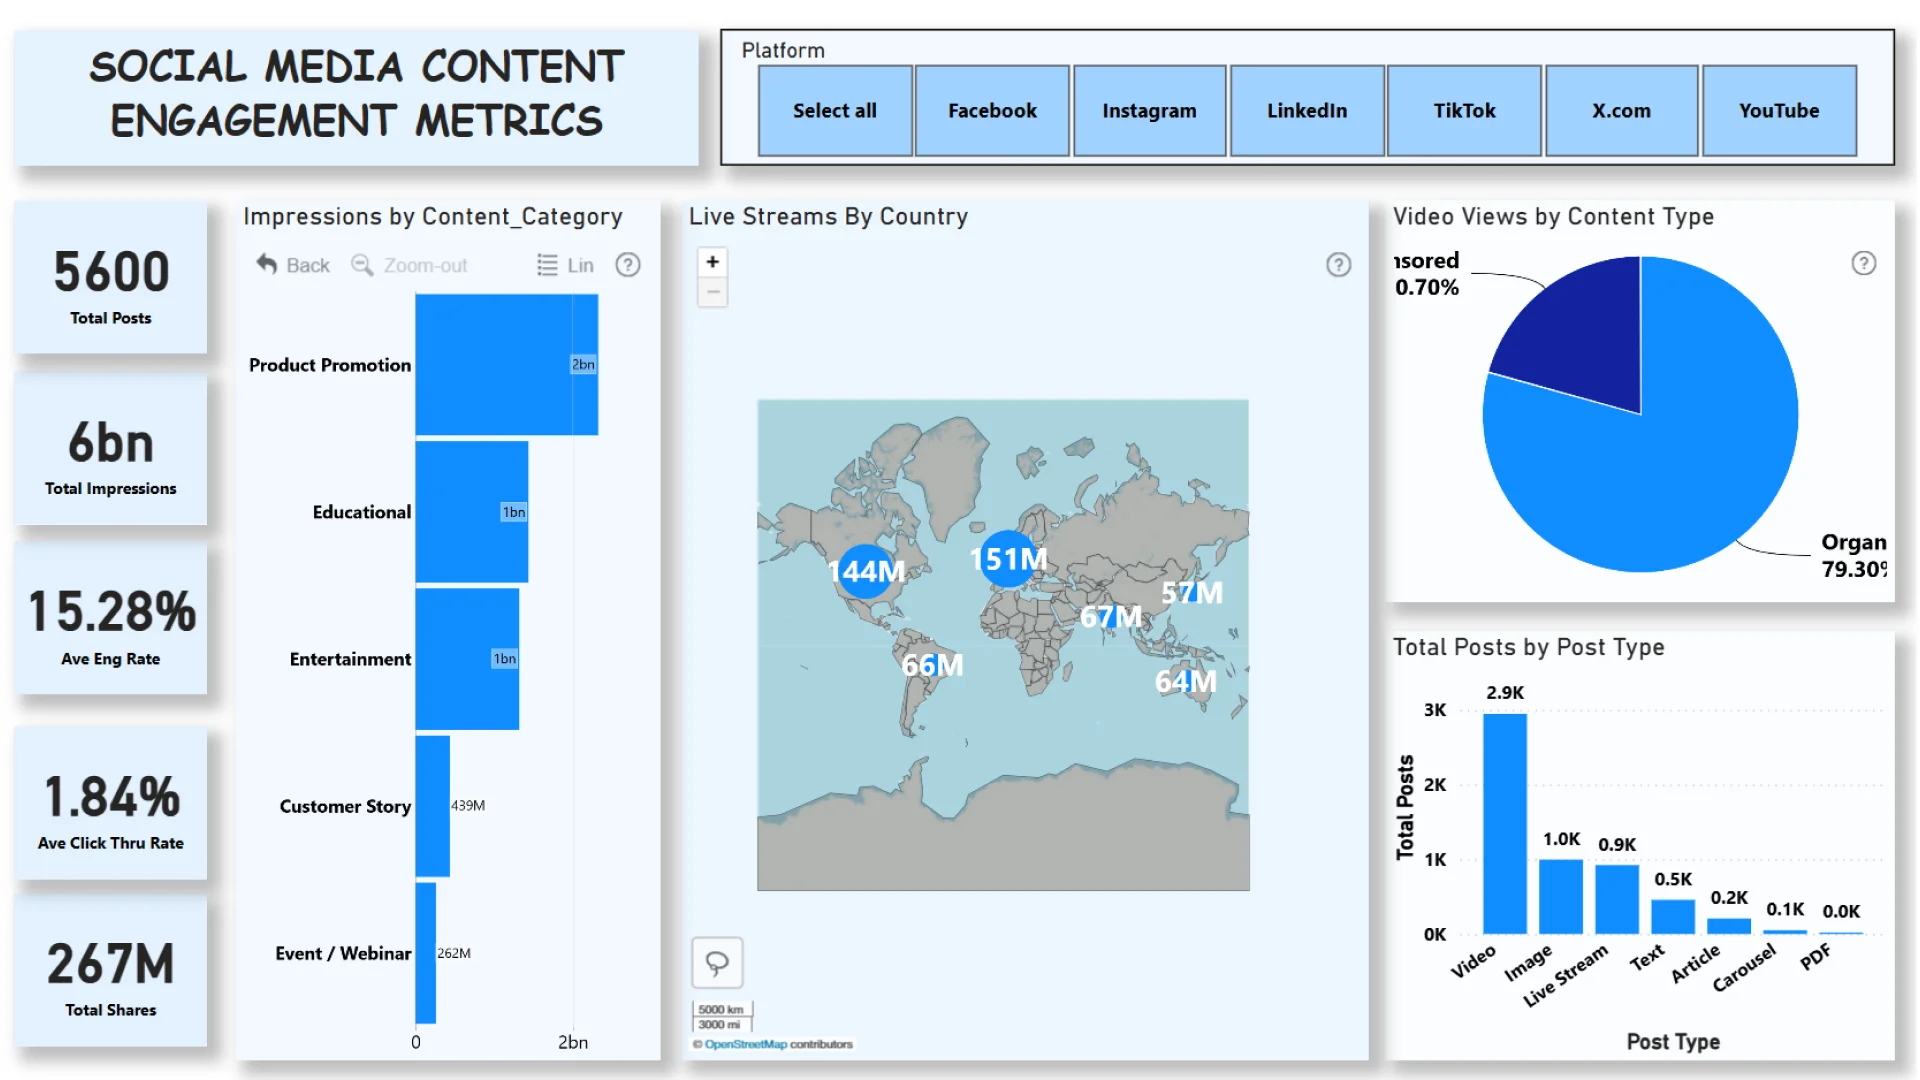Viewport: 1920px width, 1080px height.
Task: Click the 2bn data label on Product Promotion
Action: click(583, 365)
